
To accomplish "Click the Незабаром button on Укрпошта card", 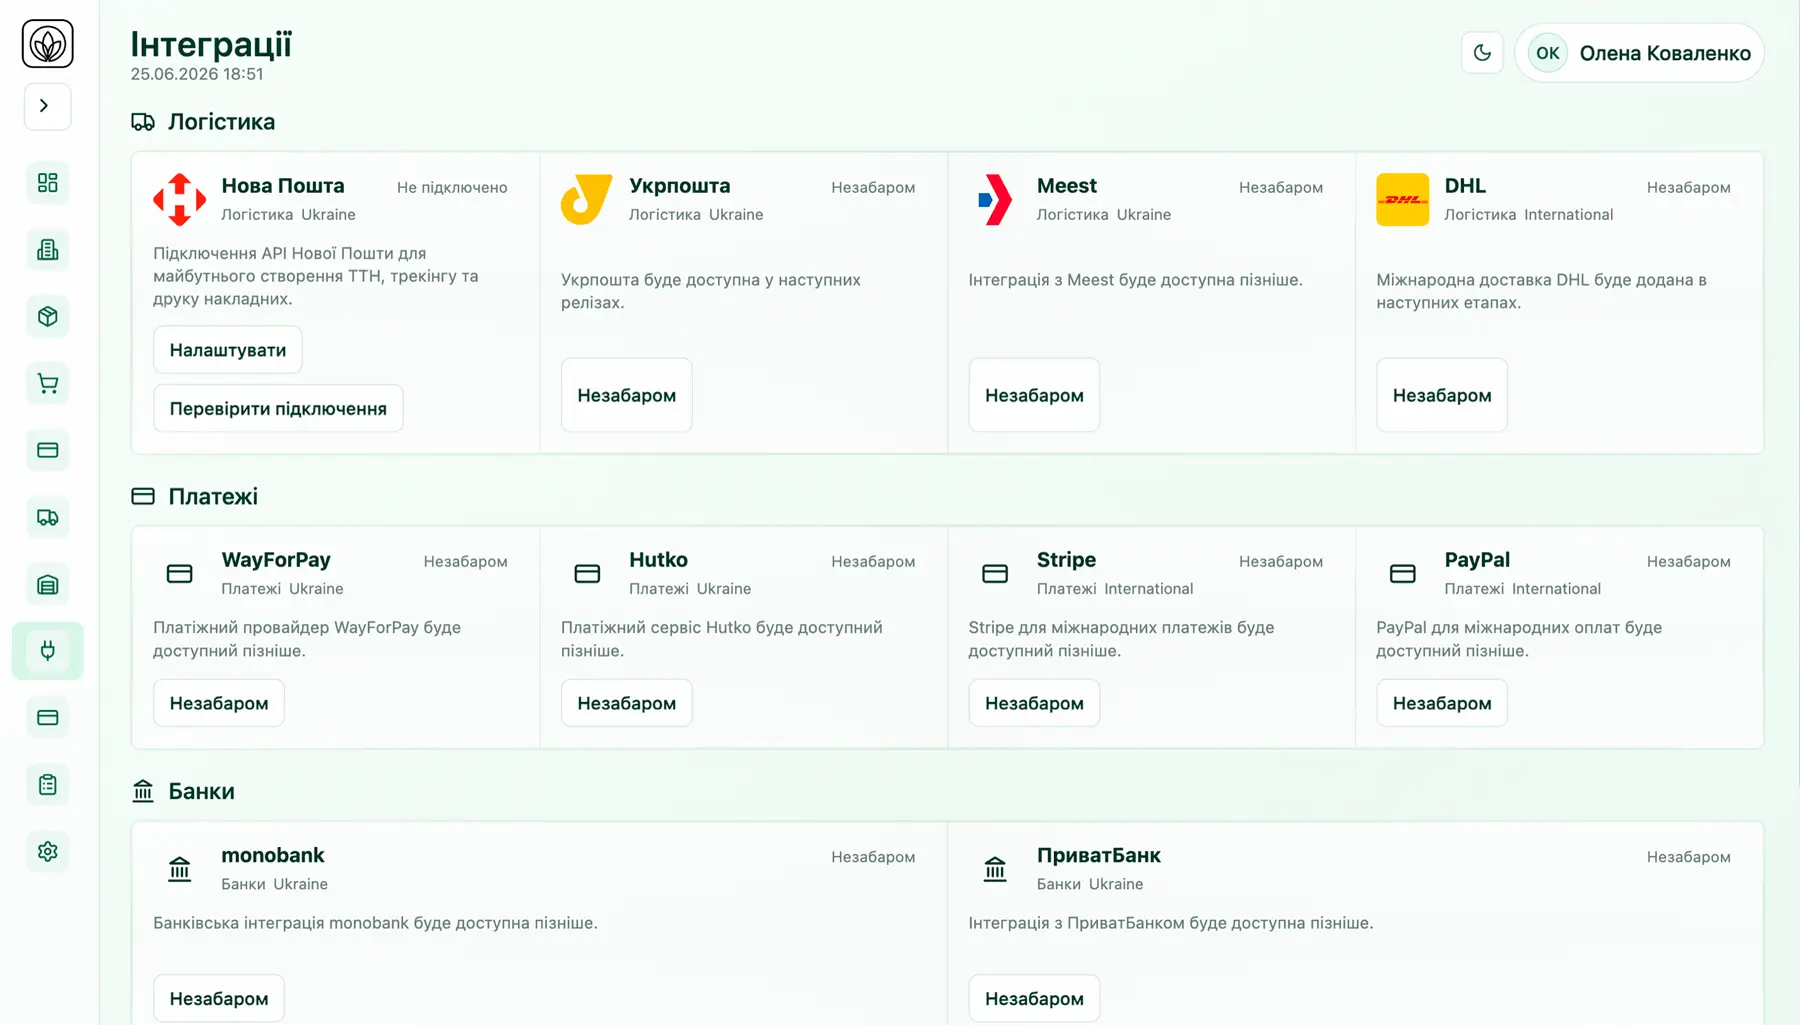I will (627, 395).
